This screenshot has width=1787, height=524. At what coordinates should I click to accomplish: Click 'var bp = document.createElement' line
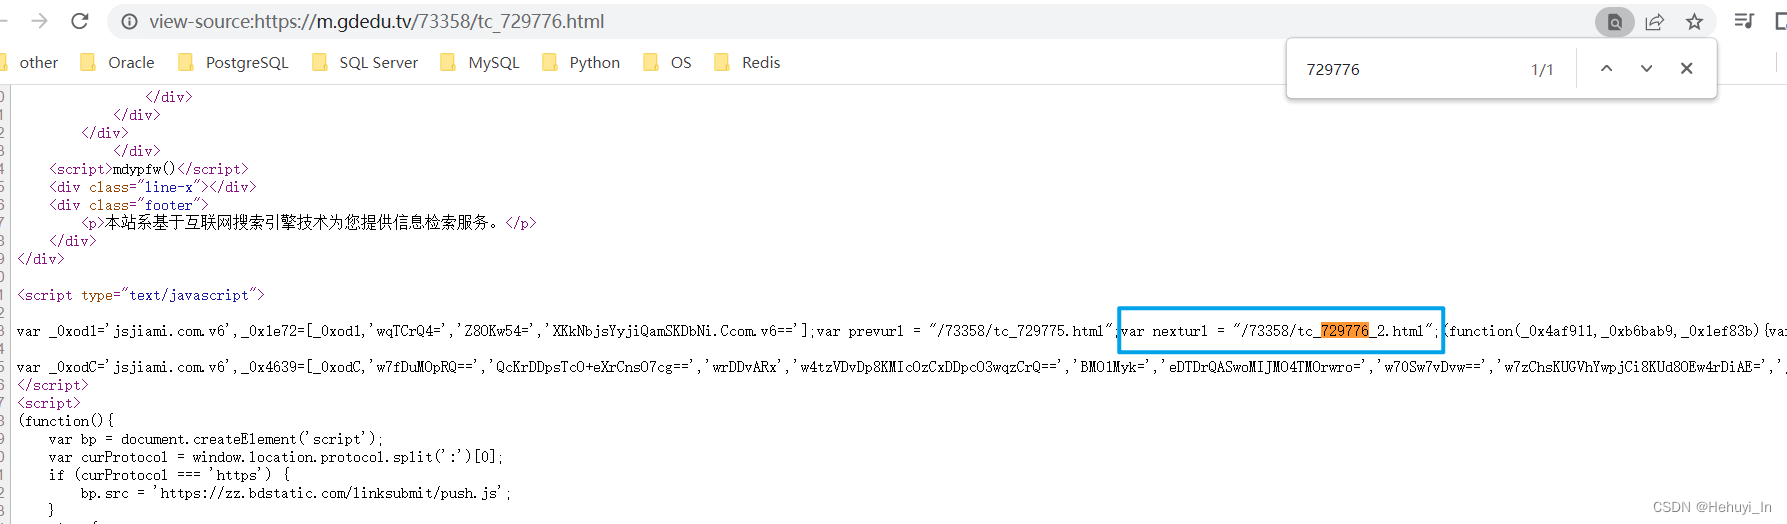pos(216,439)
